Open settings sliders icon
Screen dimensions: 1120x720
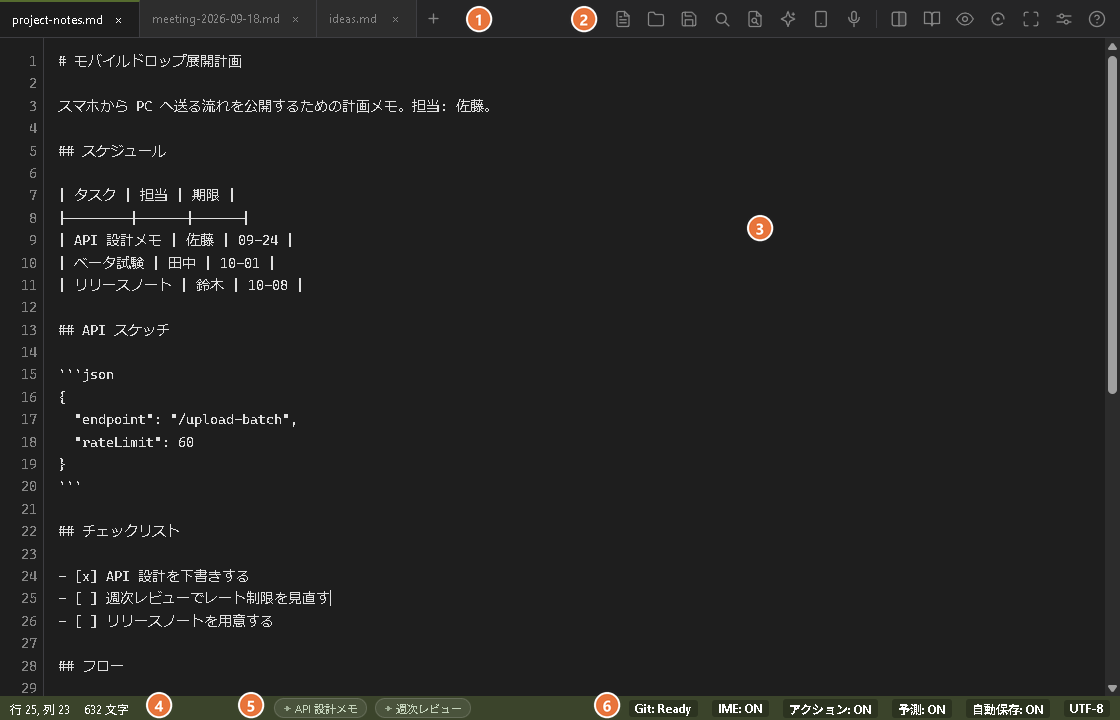pos(1064,19)
